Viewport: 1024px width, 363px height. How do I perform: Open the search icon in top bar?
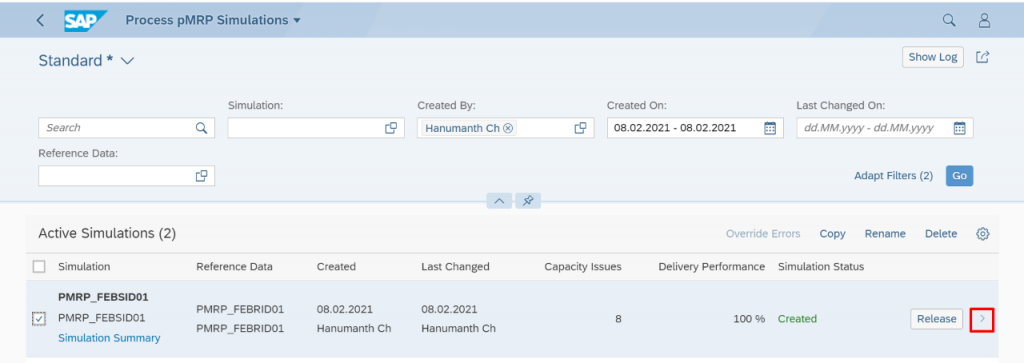949,20
